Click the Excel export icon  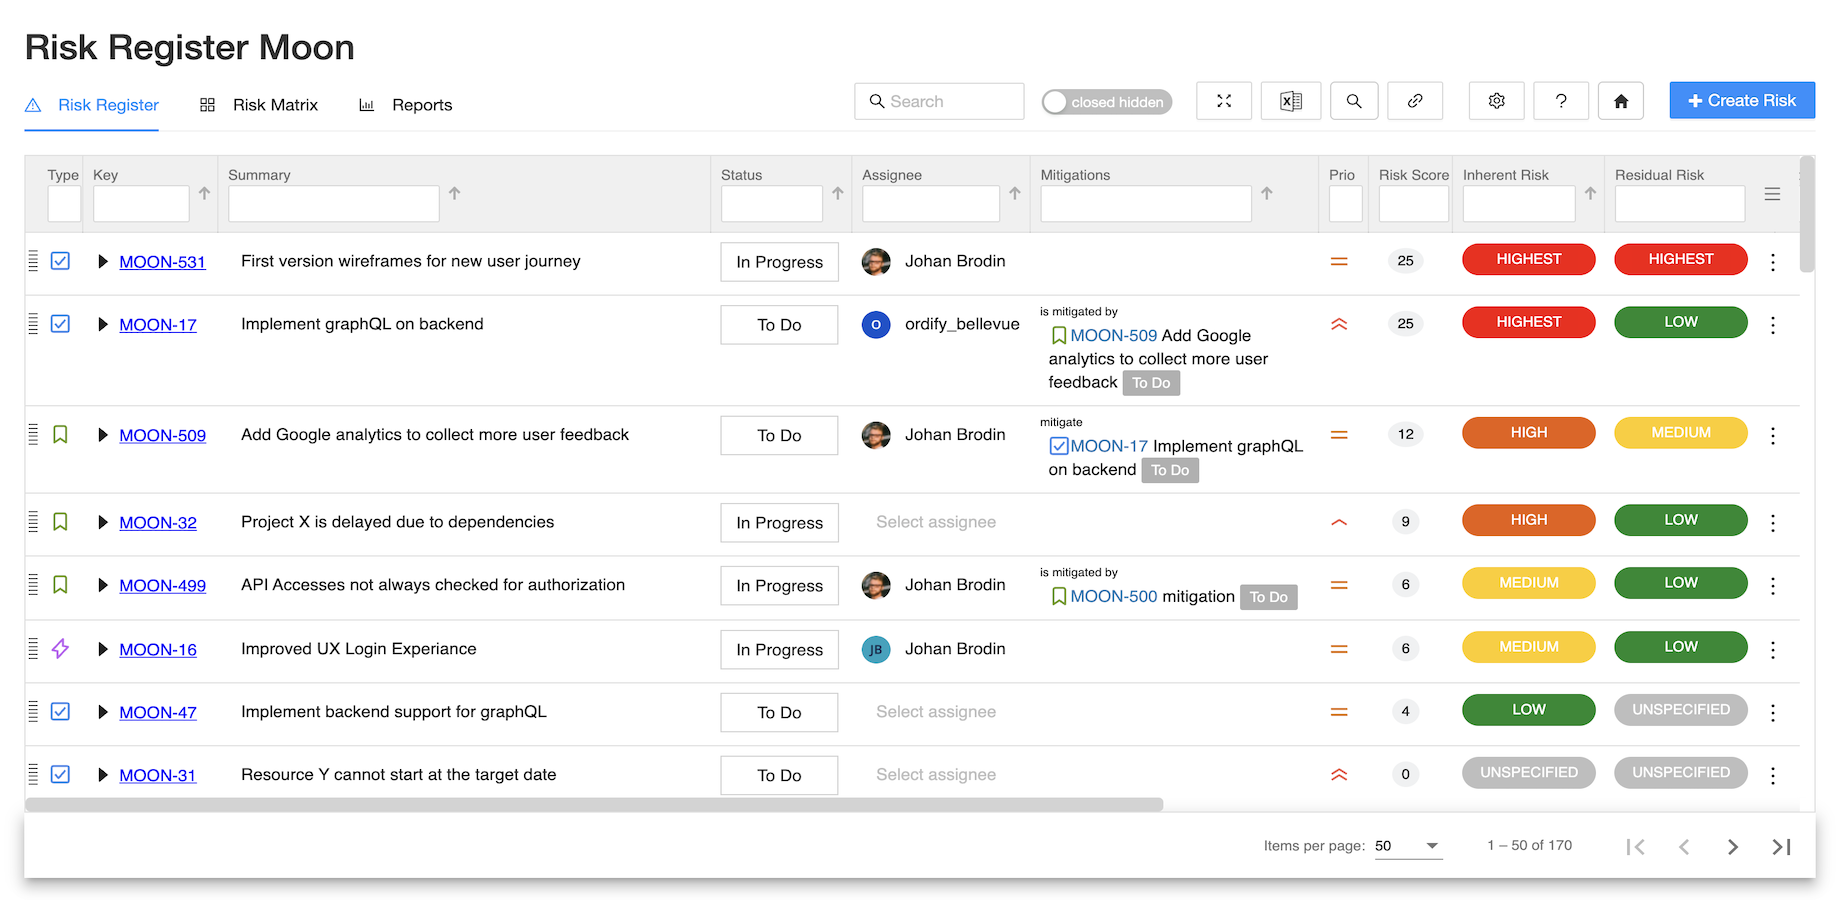[1290, 101]
